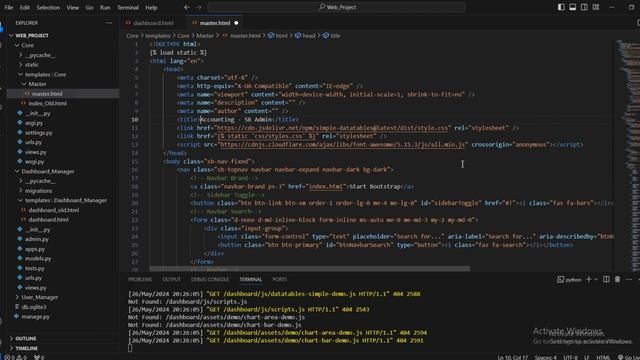This screenshot has height=360, width=640.
Task: Open the Go menu
Action: coord(89,7)
